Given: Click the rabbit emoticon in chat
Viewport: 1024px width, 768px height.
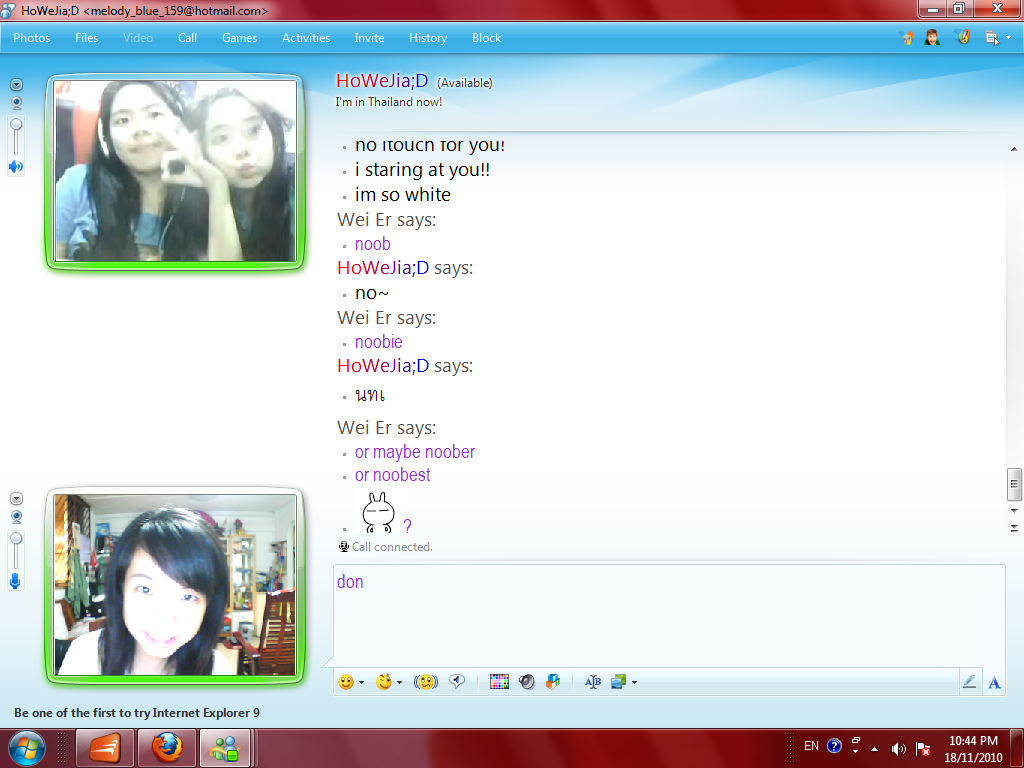Looking at the screenshot, I should (x=379, y=513).
